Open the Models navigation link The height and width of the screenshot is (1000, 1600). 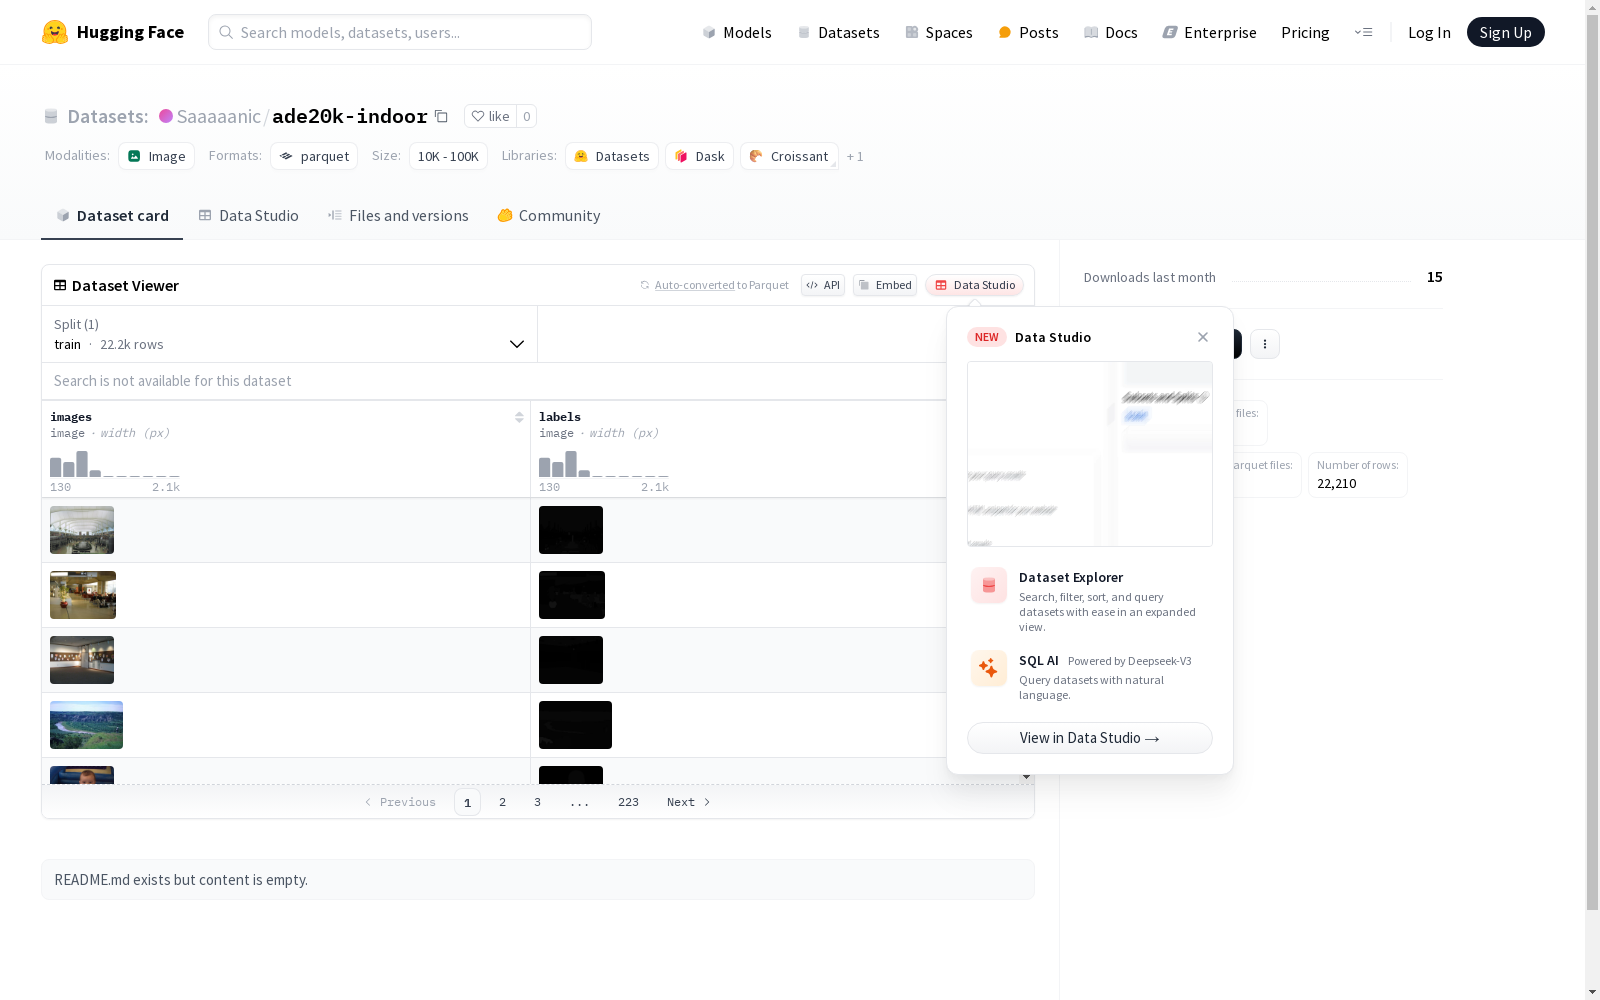(x=737, y=32)
